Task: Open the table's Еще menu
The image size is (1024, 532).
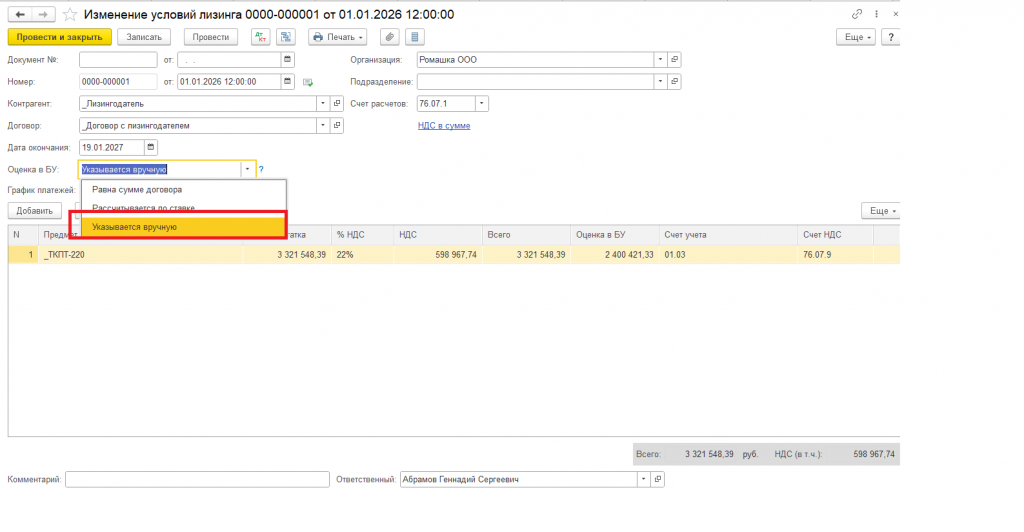Action: [881, 211]
